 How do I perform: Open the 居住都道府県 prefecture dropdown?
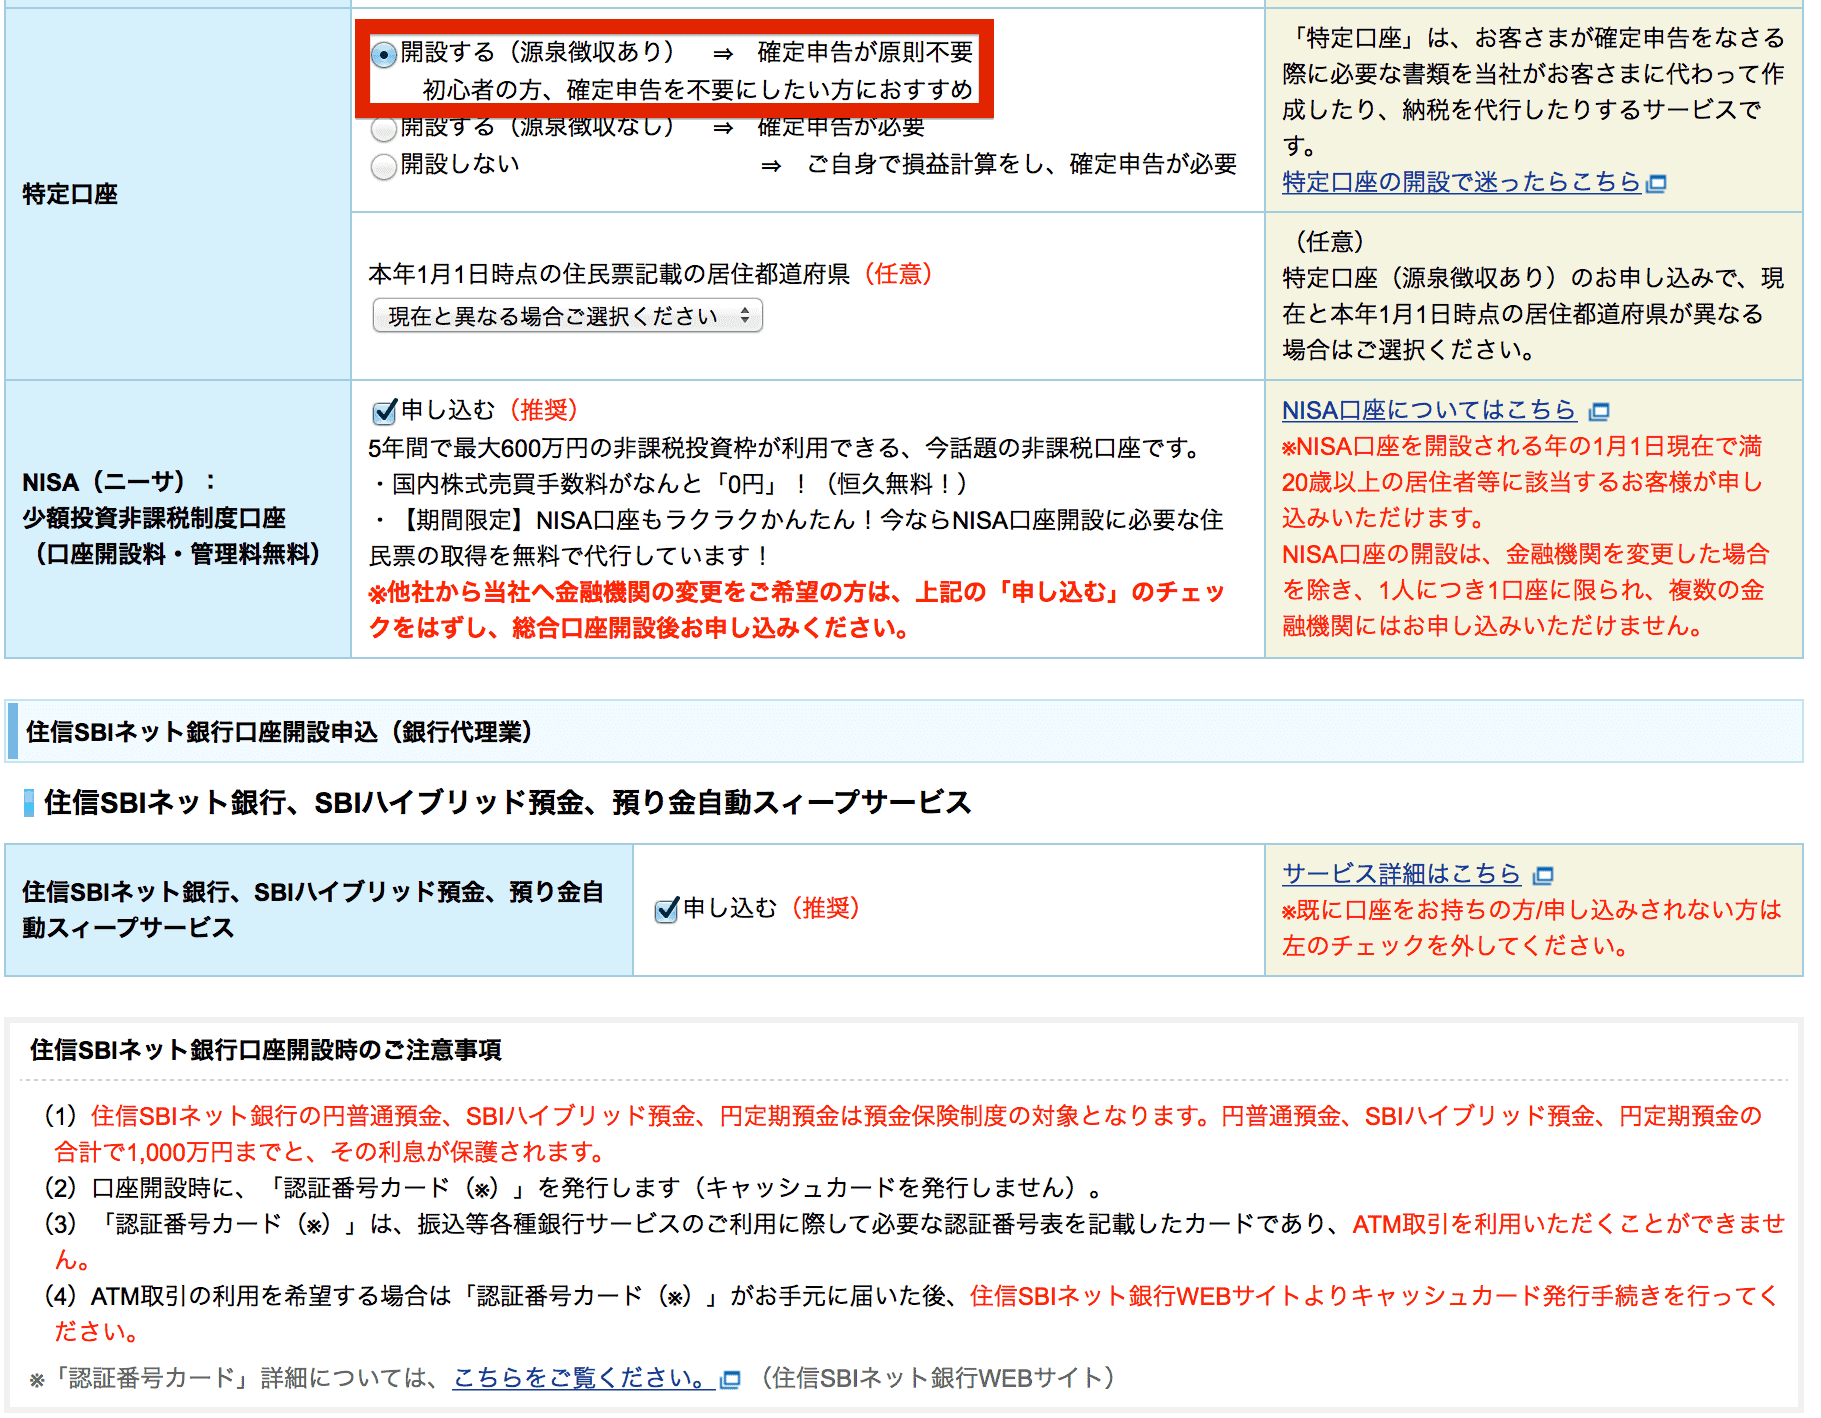tap(567, 316)
